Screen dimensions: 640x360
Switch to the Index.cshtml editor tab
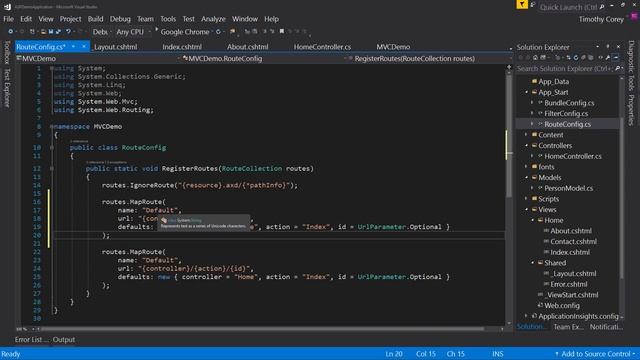182,47
